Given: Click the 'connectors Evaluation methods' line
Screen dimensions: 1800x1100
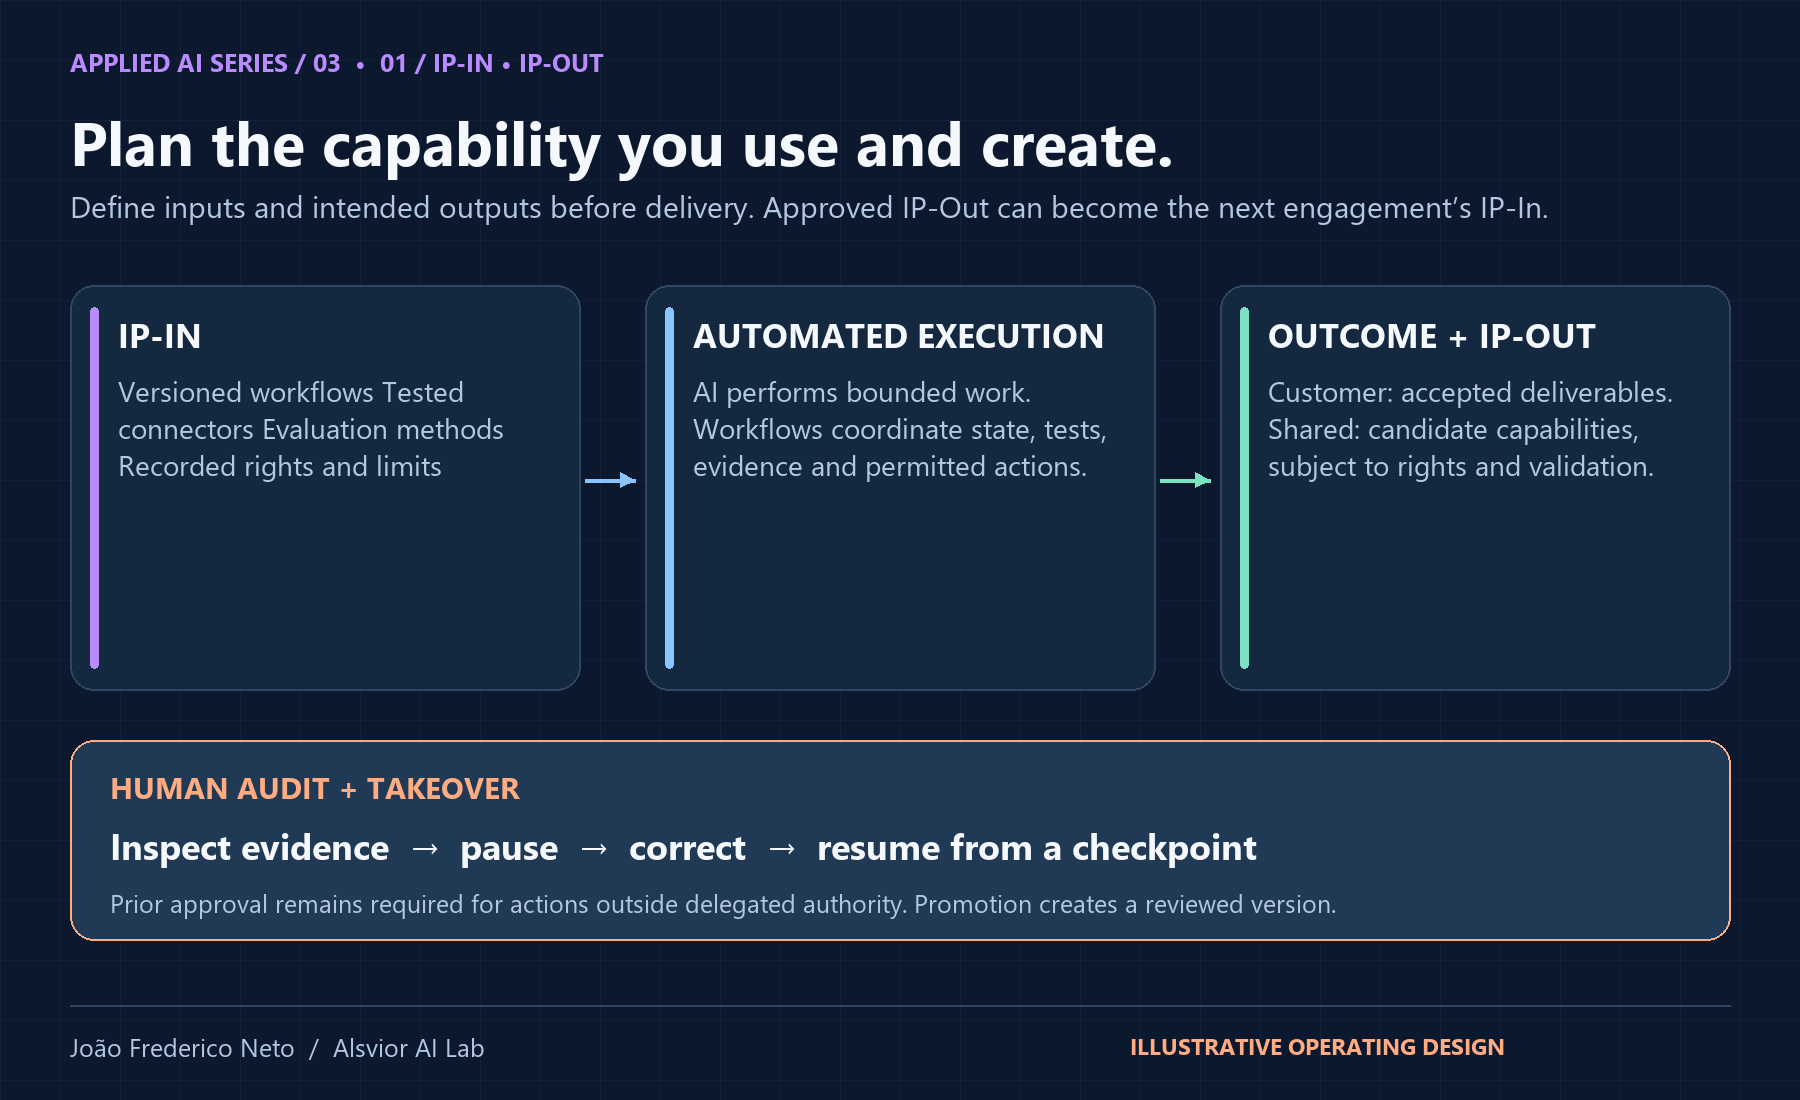Looking at the screenshot, I should [x=311, y=429].
